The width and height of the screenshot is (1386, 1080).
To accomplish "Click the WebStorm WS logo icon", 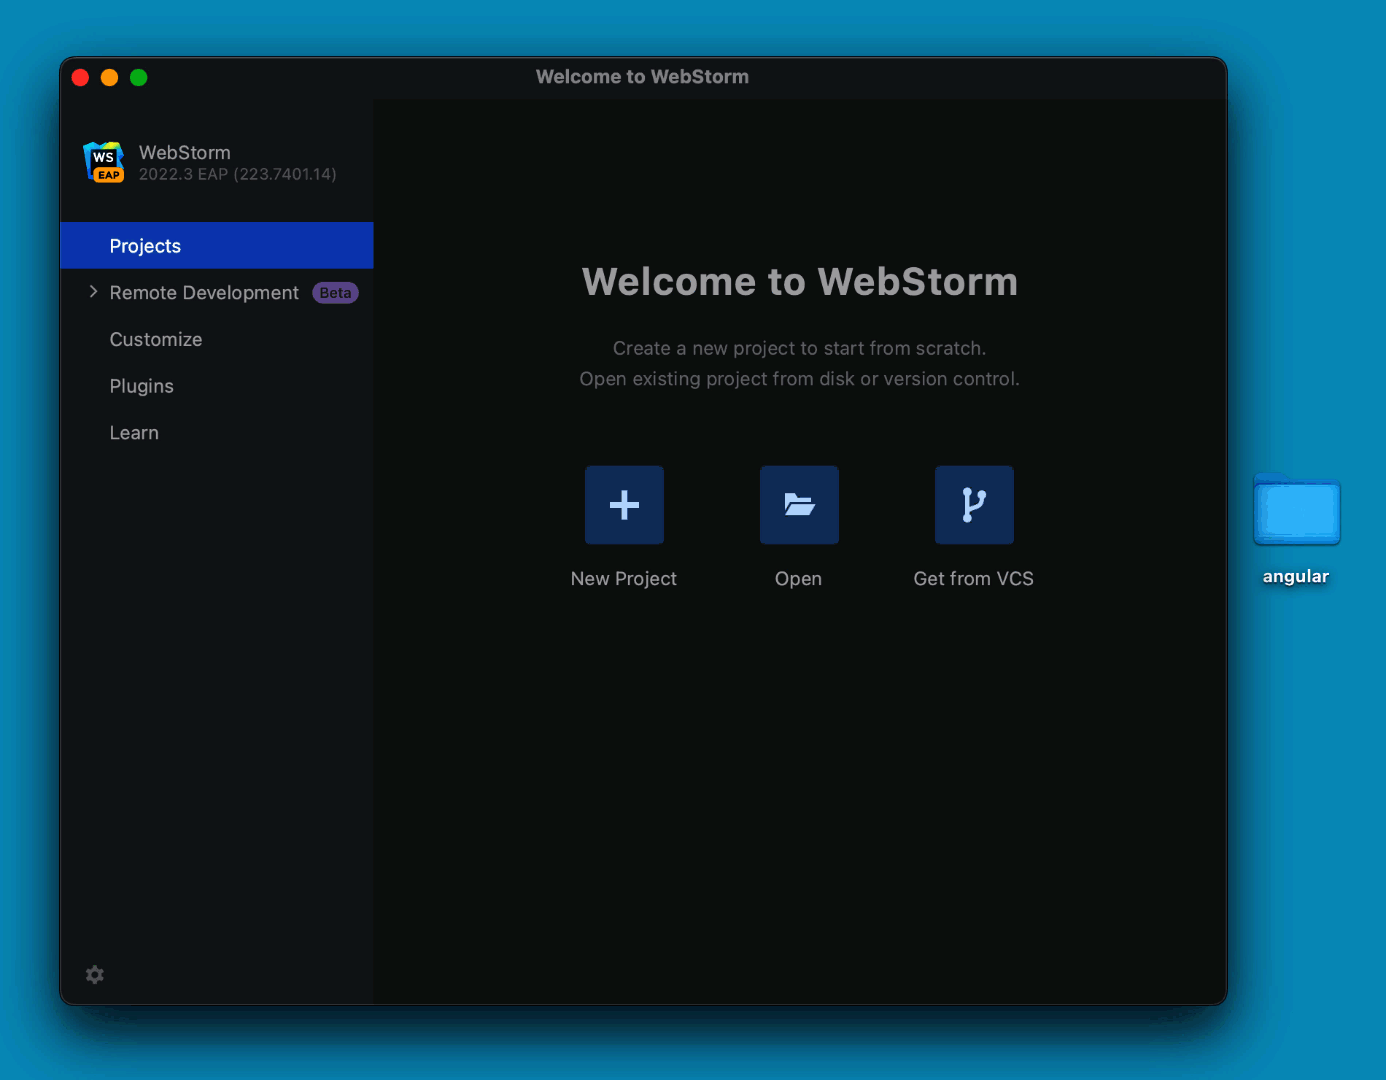I will (103, 161).
